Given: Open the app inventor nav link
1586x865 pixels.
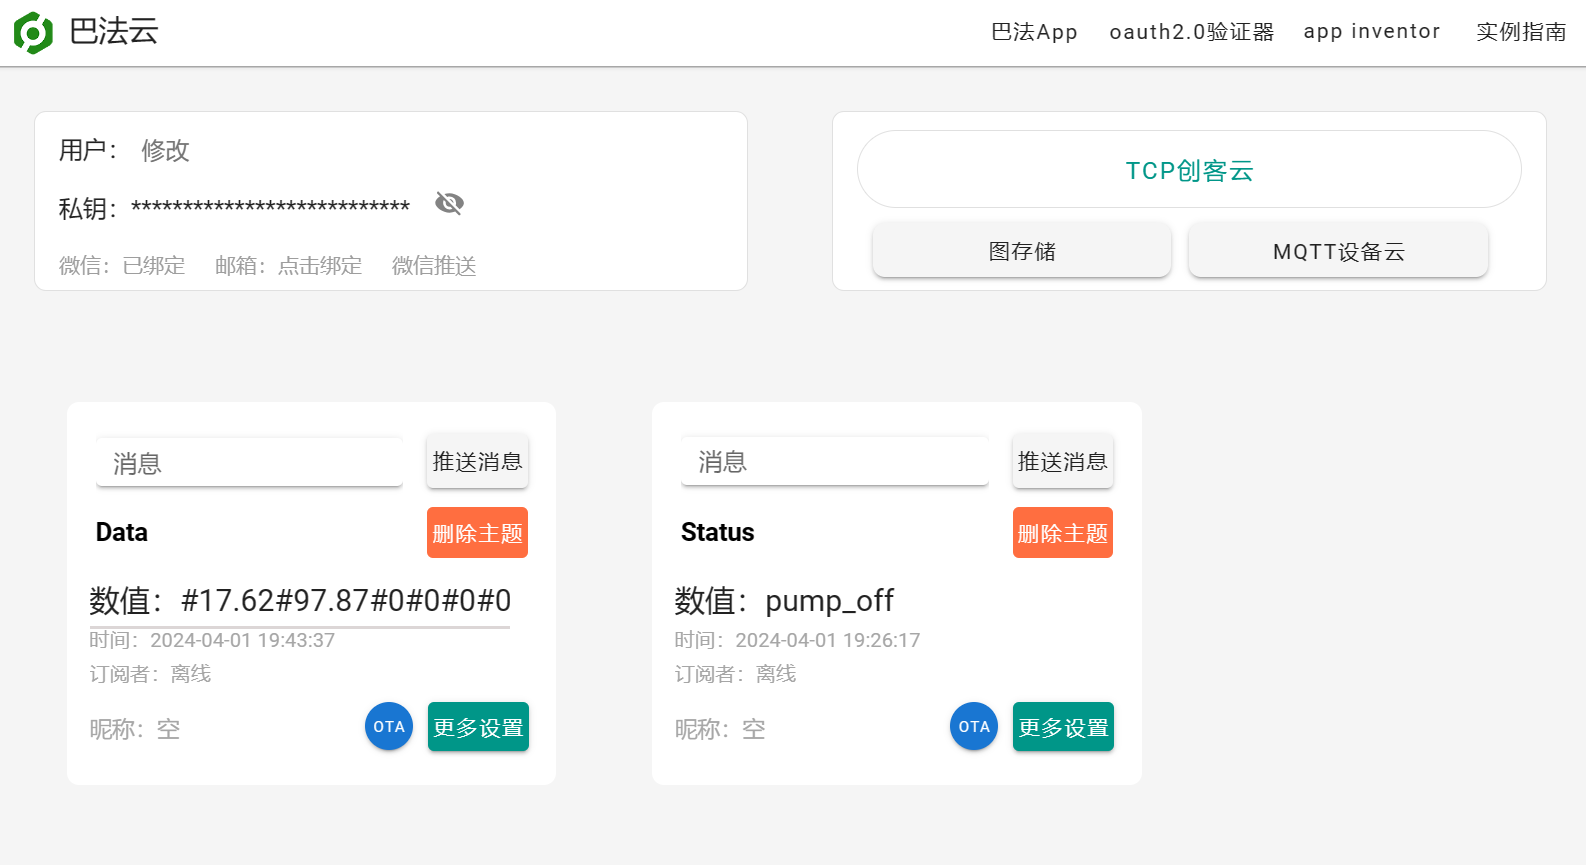Looking at the screenshot, I should click(1372, 32).
